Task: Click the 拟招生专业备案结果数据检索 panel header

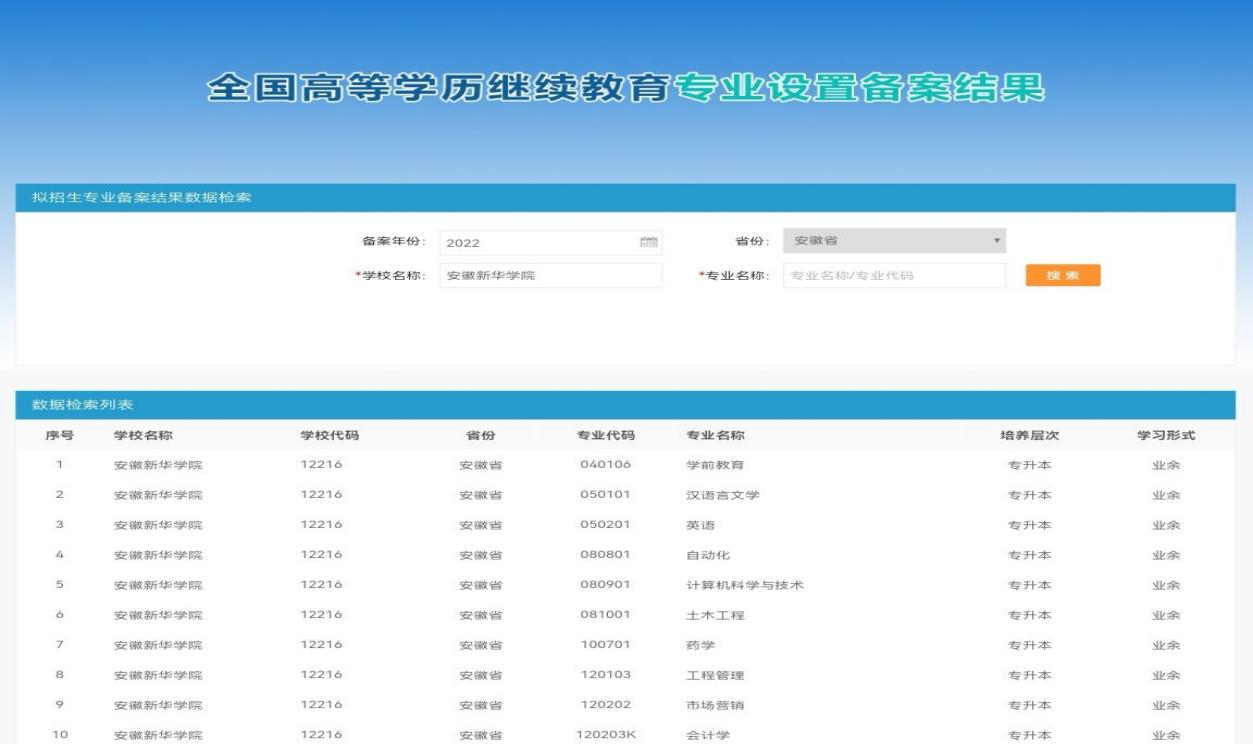Action: pyautogui.click(x=141, y=197)
